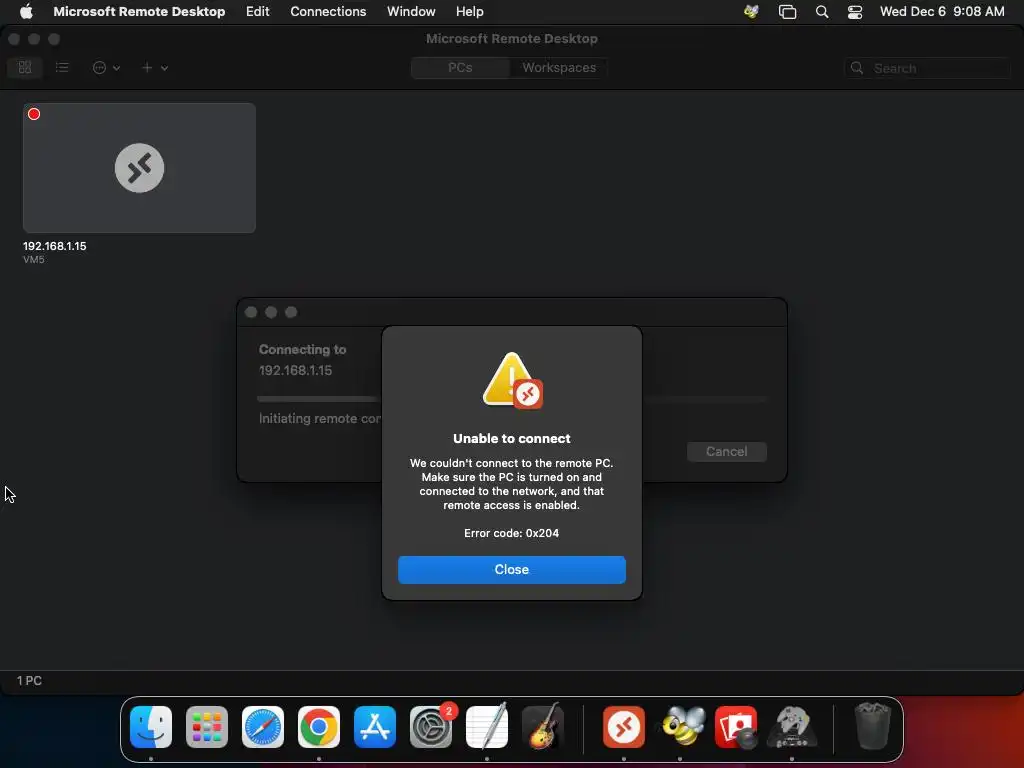
Task: Switch to the Workspaces tab
Action: pyautogui.click(x=558, y=67)
